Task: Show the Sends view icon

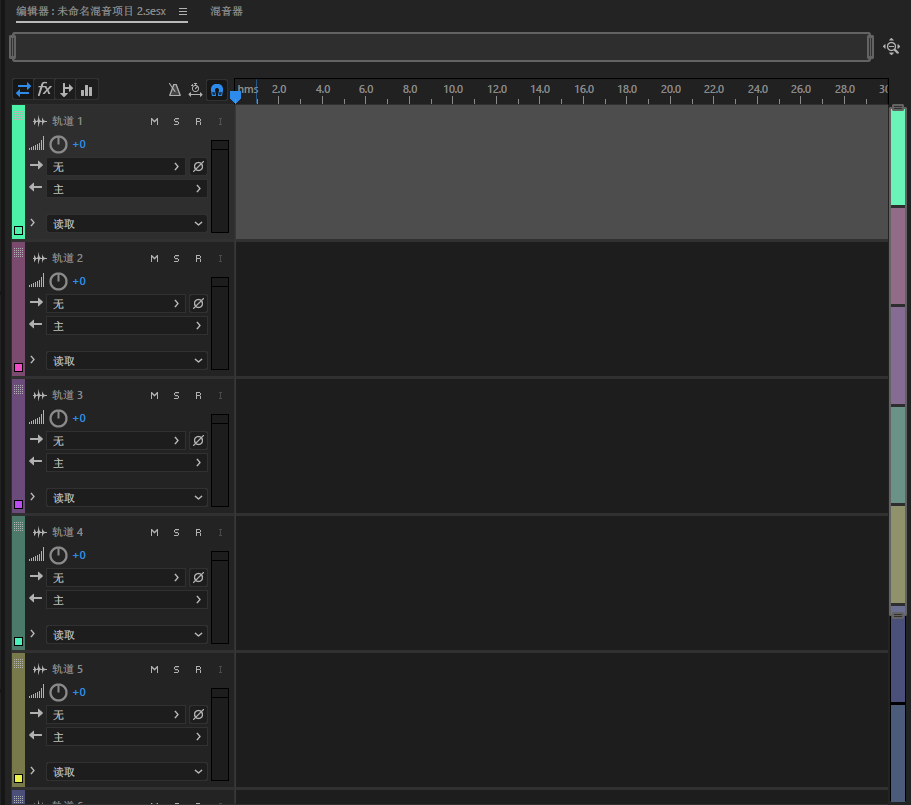Action: [x=66, y=89]
